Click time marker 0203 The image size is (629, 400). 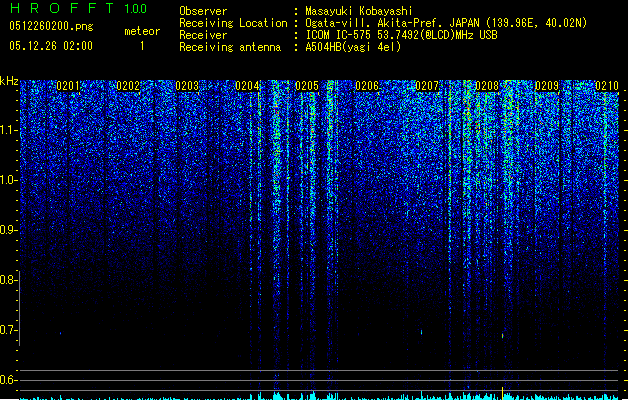pyautogui.click(x=187, y=86)
